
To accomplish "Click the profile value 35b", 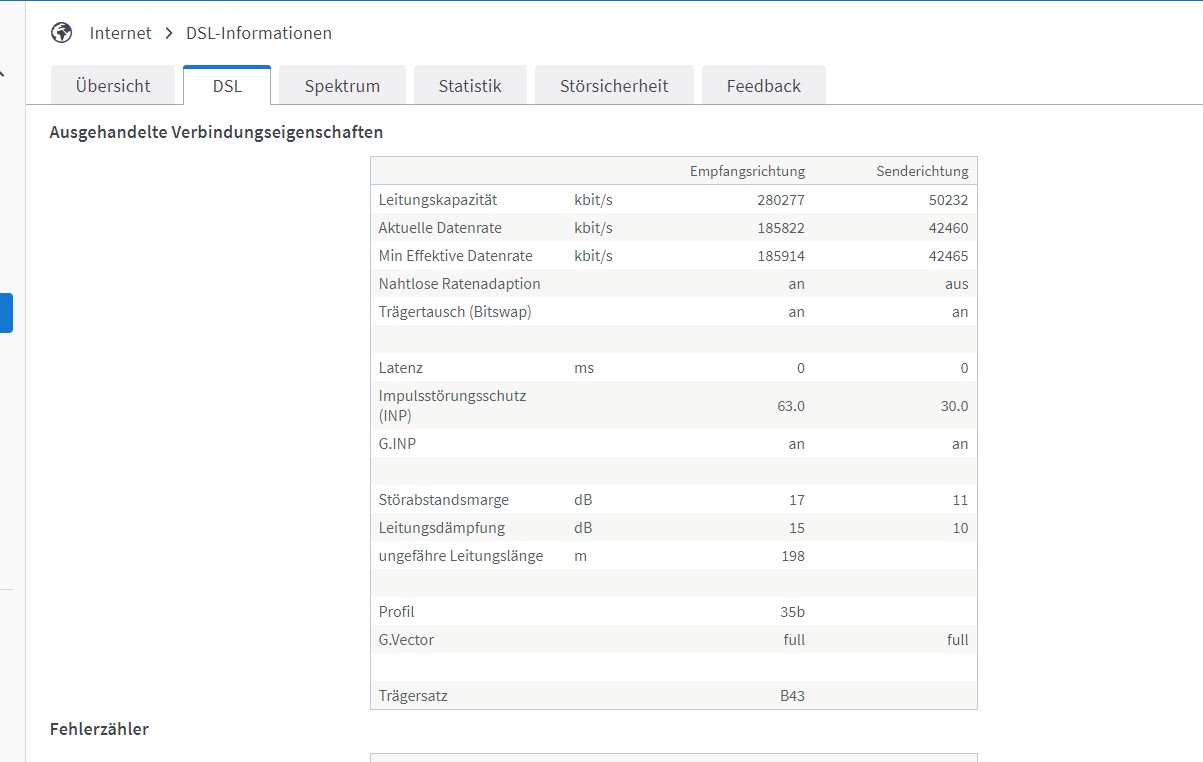I will tap(792, 612).
